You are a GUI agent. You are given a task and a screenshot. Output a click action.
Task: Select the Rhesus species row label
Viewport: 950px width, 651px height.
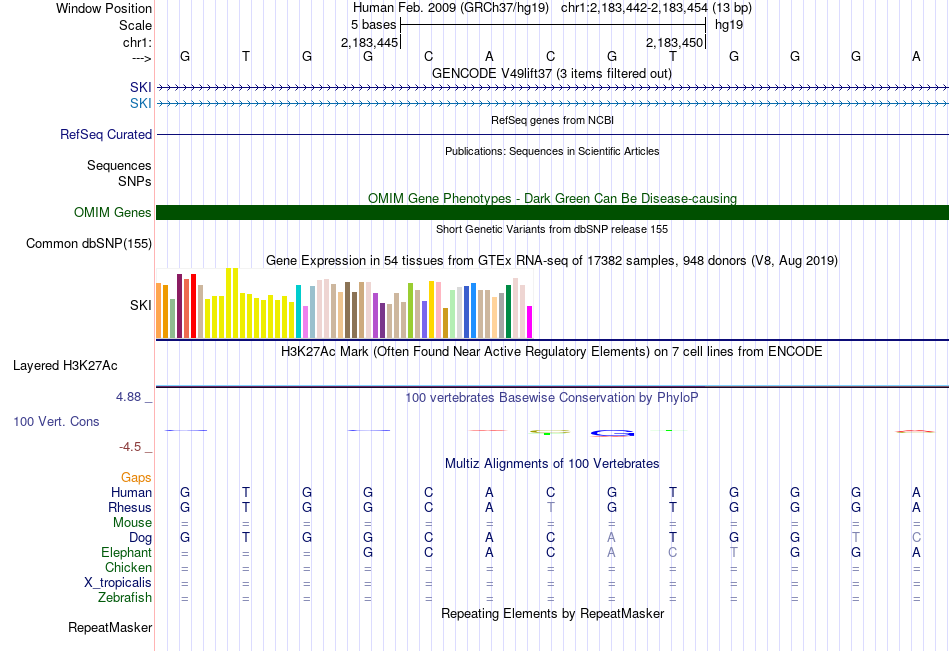point(130,507)
